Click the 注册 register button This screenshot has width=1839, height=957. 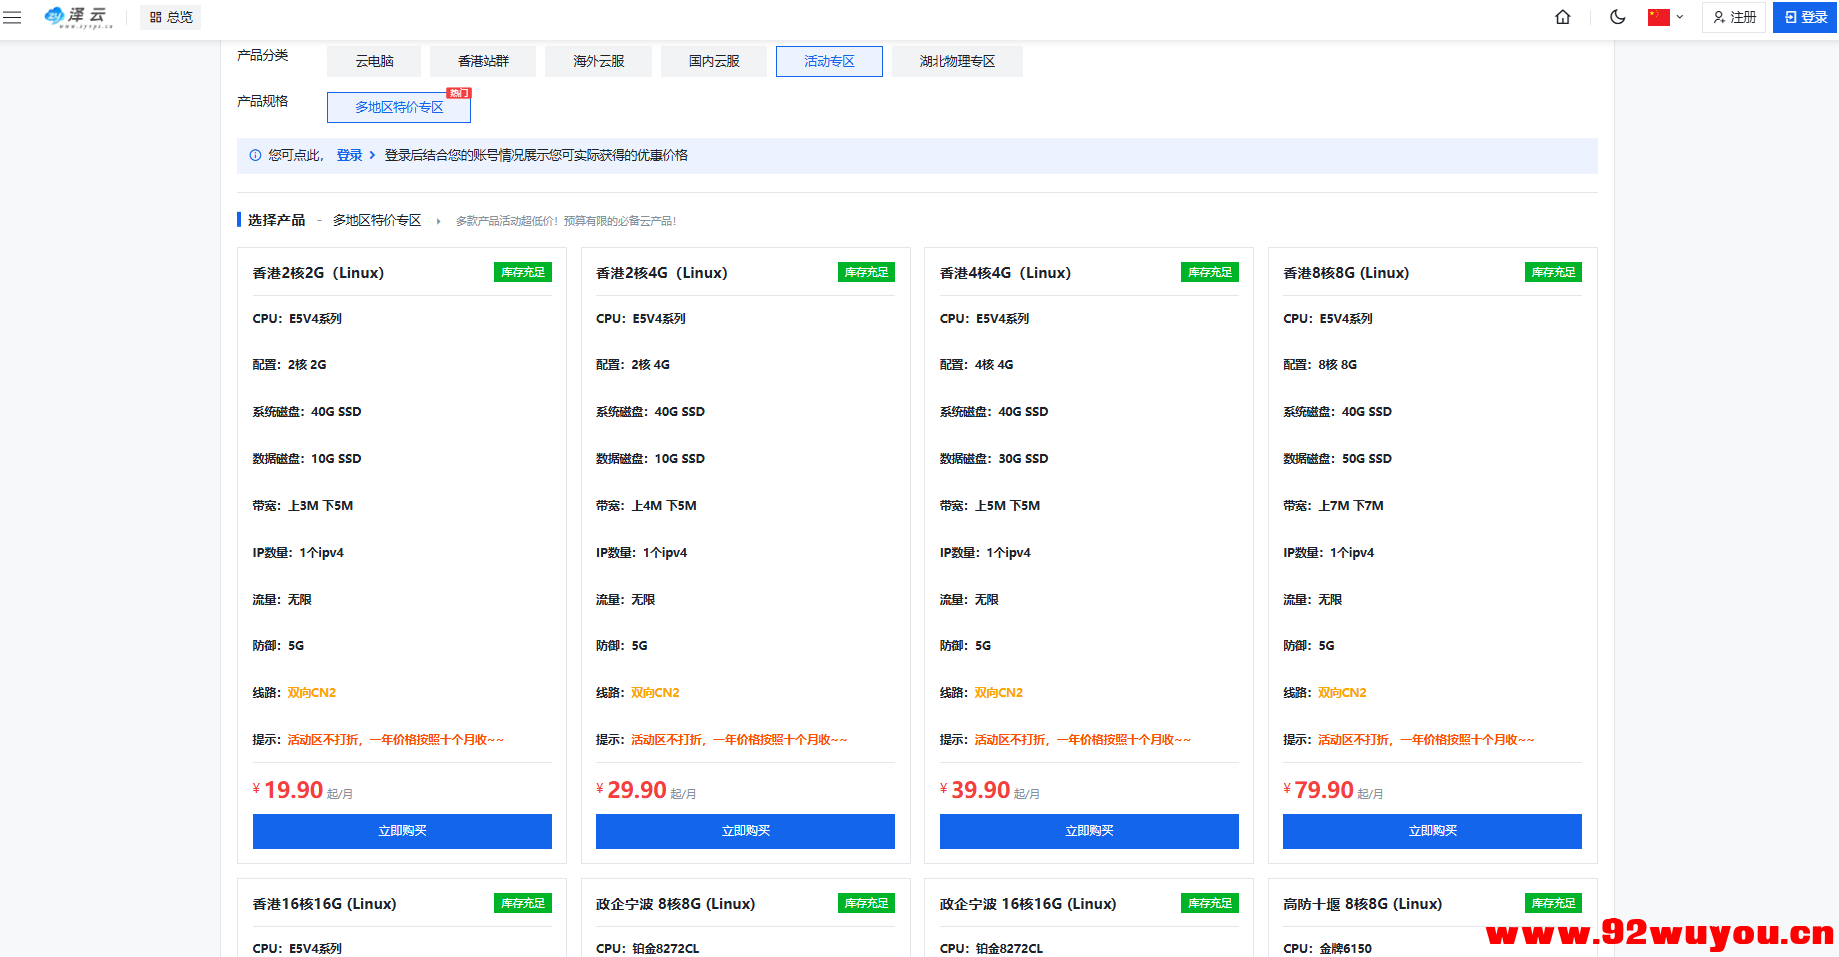[1734, 17]
